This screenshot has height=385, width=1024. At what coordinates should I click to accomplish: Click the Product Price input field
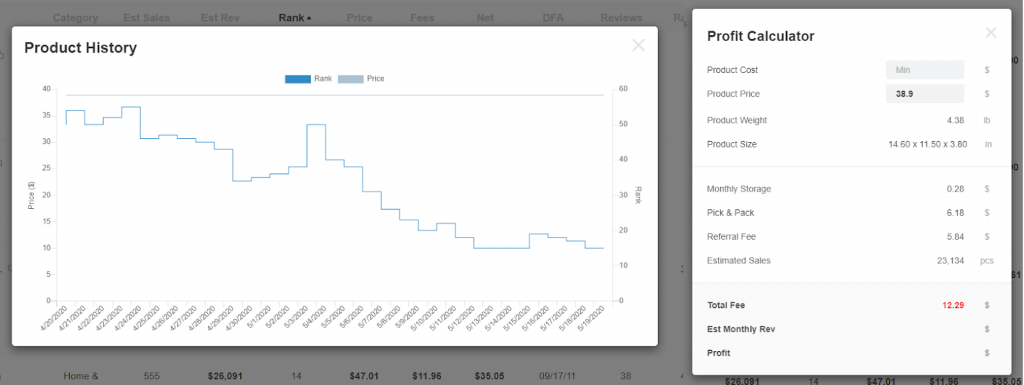point(925,93)
